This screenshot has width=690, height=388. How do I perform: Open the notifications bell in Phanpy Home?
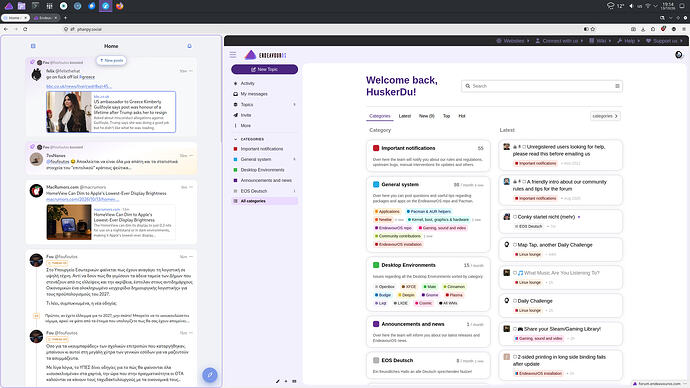(x=189, y=46)
